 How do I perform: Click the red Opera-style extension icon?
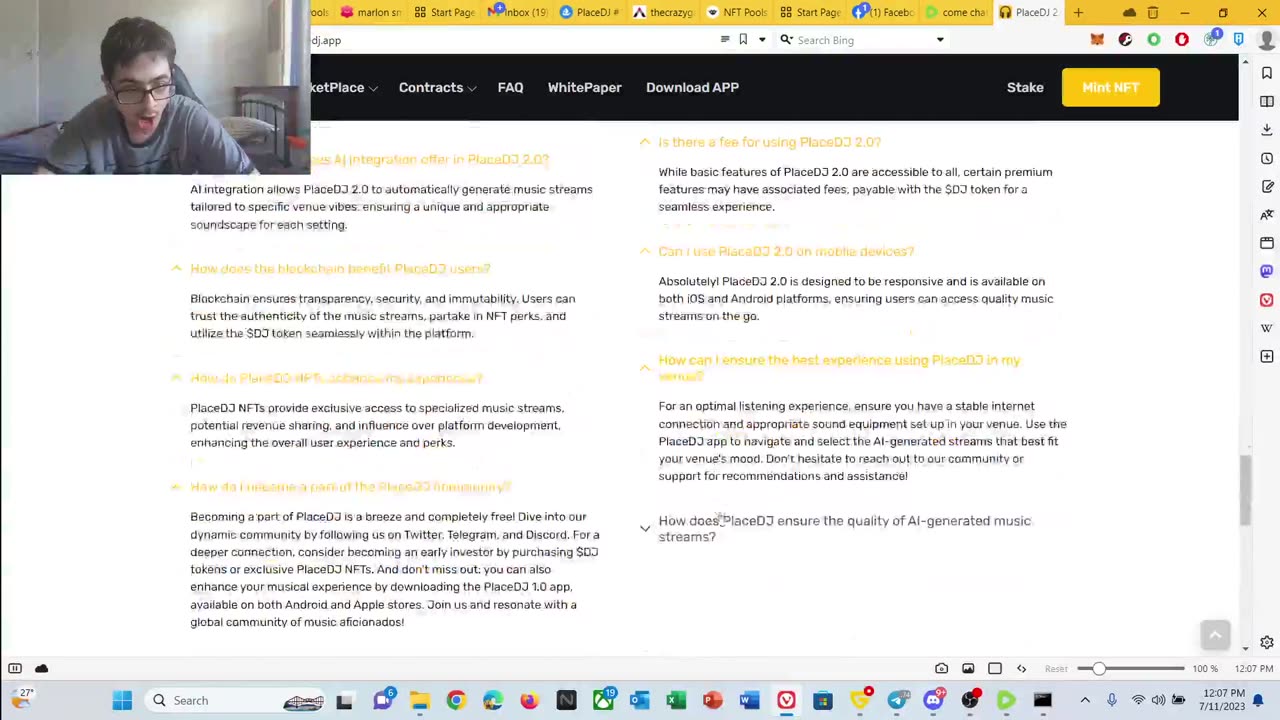click(1182, 40)
